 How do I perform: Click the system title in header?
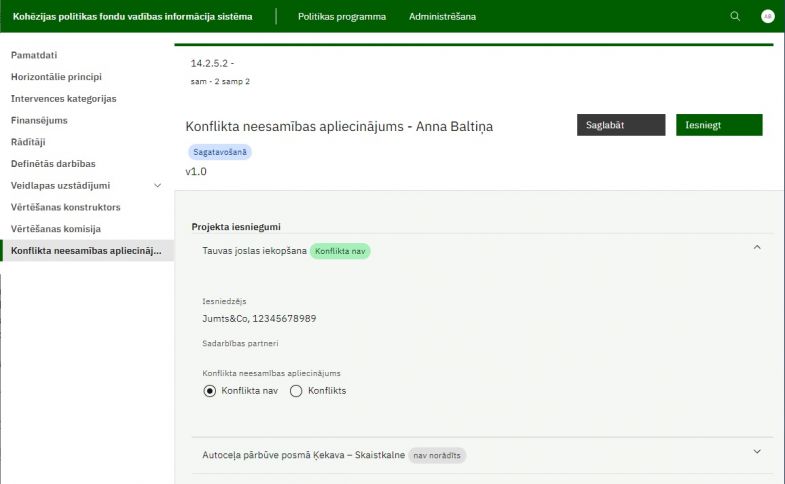click(132, 17)
